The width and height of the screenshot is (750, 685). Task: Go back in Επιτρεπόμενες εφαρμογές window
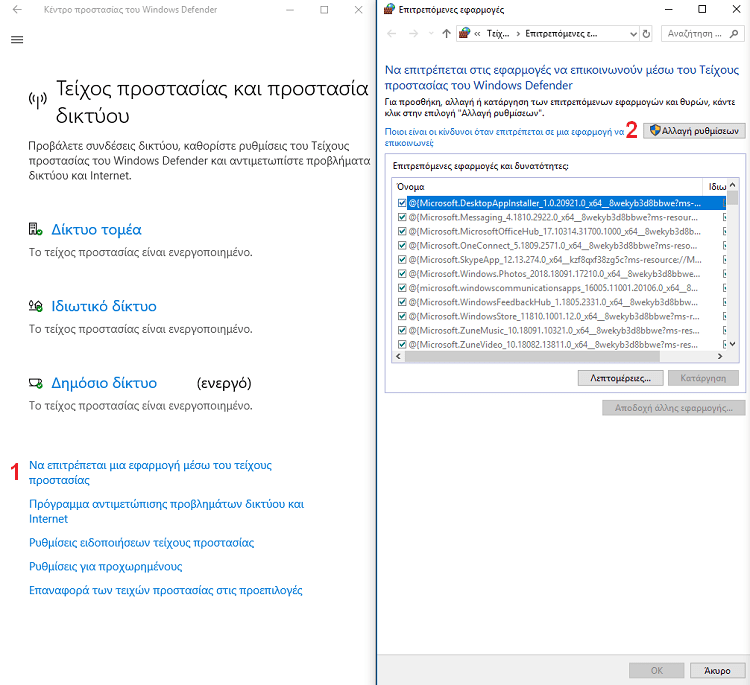392,33
